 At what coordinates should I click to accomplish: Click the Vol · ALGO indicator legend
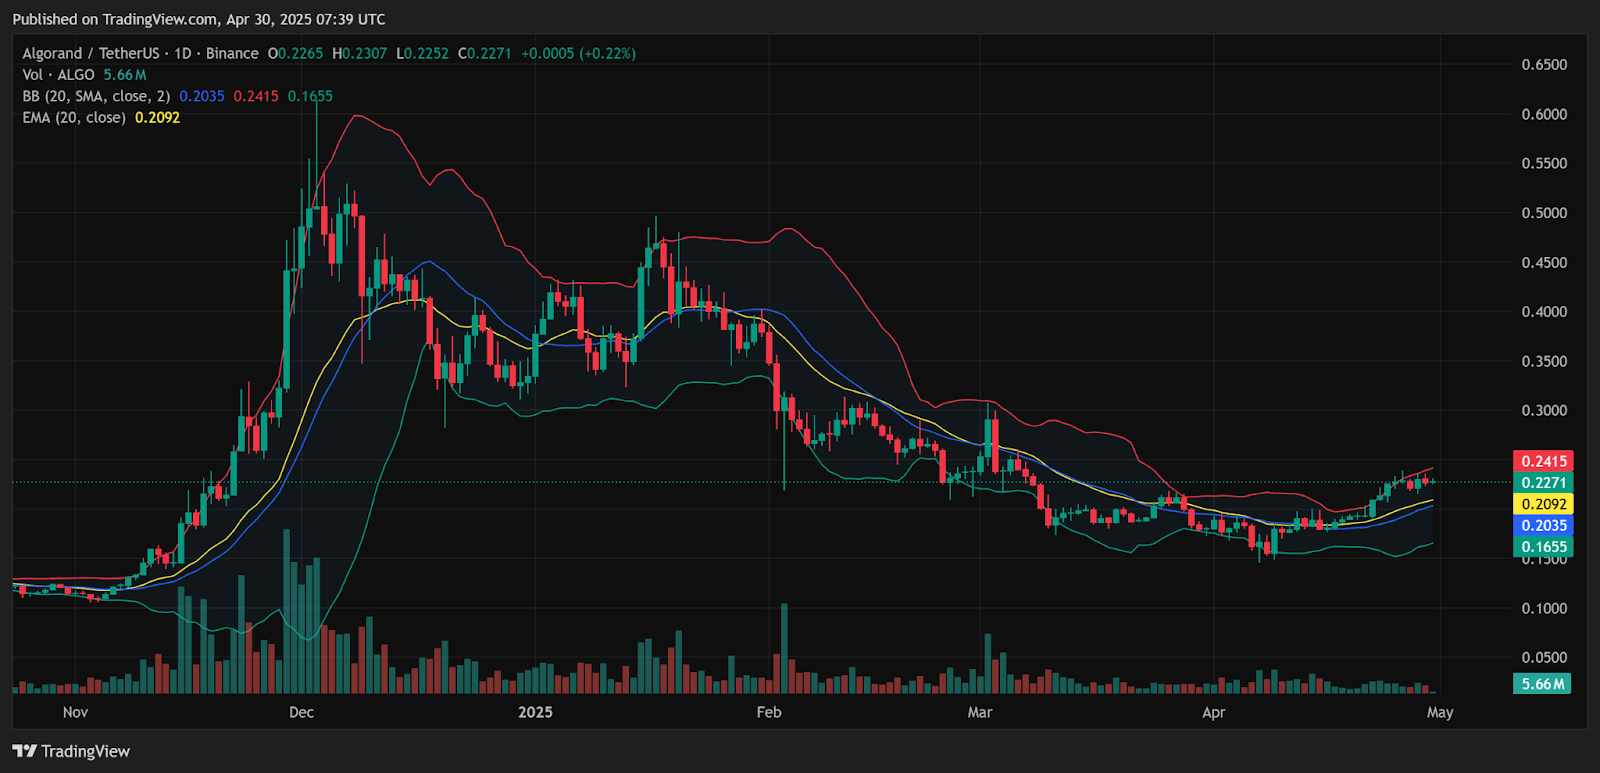click(58, 75)
